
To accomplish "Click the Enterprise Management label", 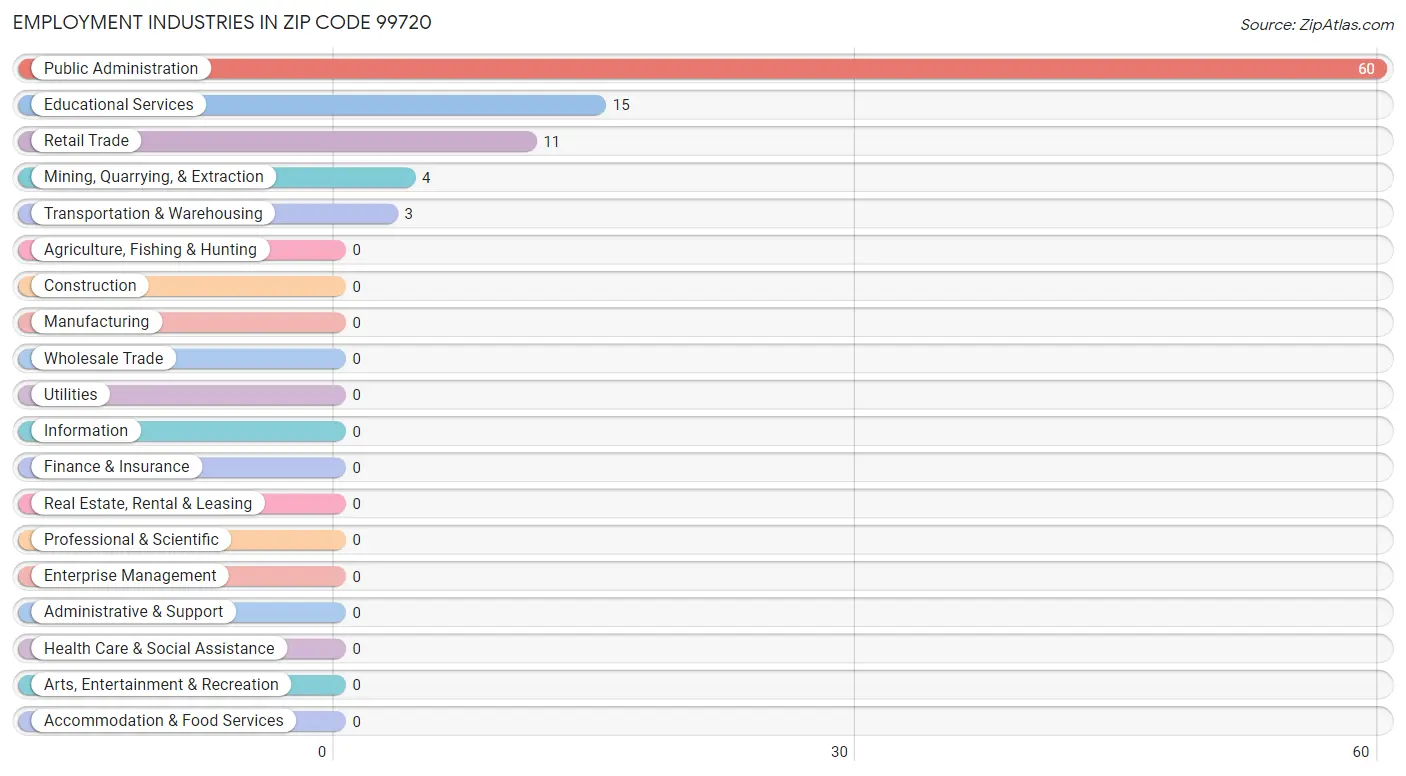I will [130, 575].
